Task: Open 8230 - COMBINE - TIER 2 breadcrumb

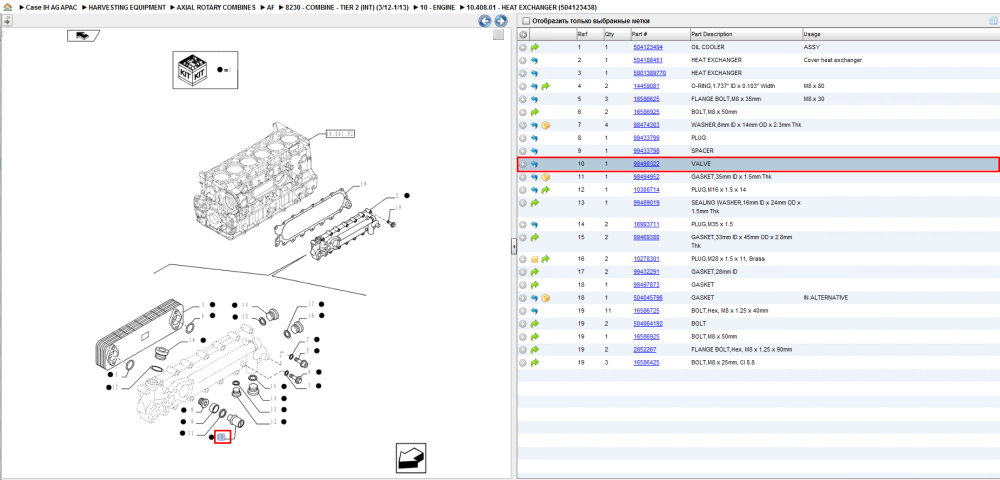Action: [349, 8]
